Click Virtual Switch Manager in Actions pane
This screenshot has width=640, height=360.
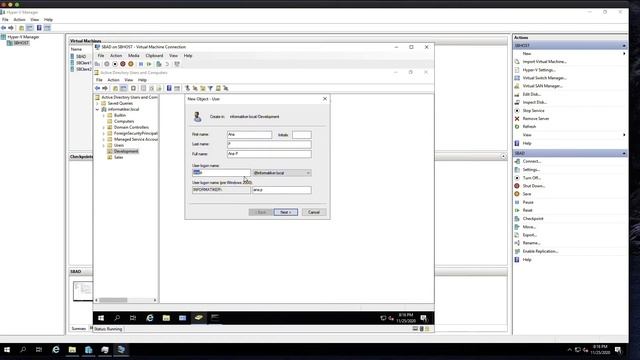[544, 78]
